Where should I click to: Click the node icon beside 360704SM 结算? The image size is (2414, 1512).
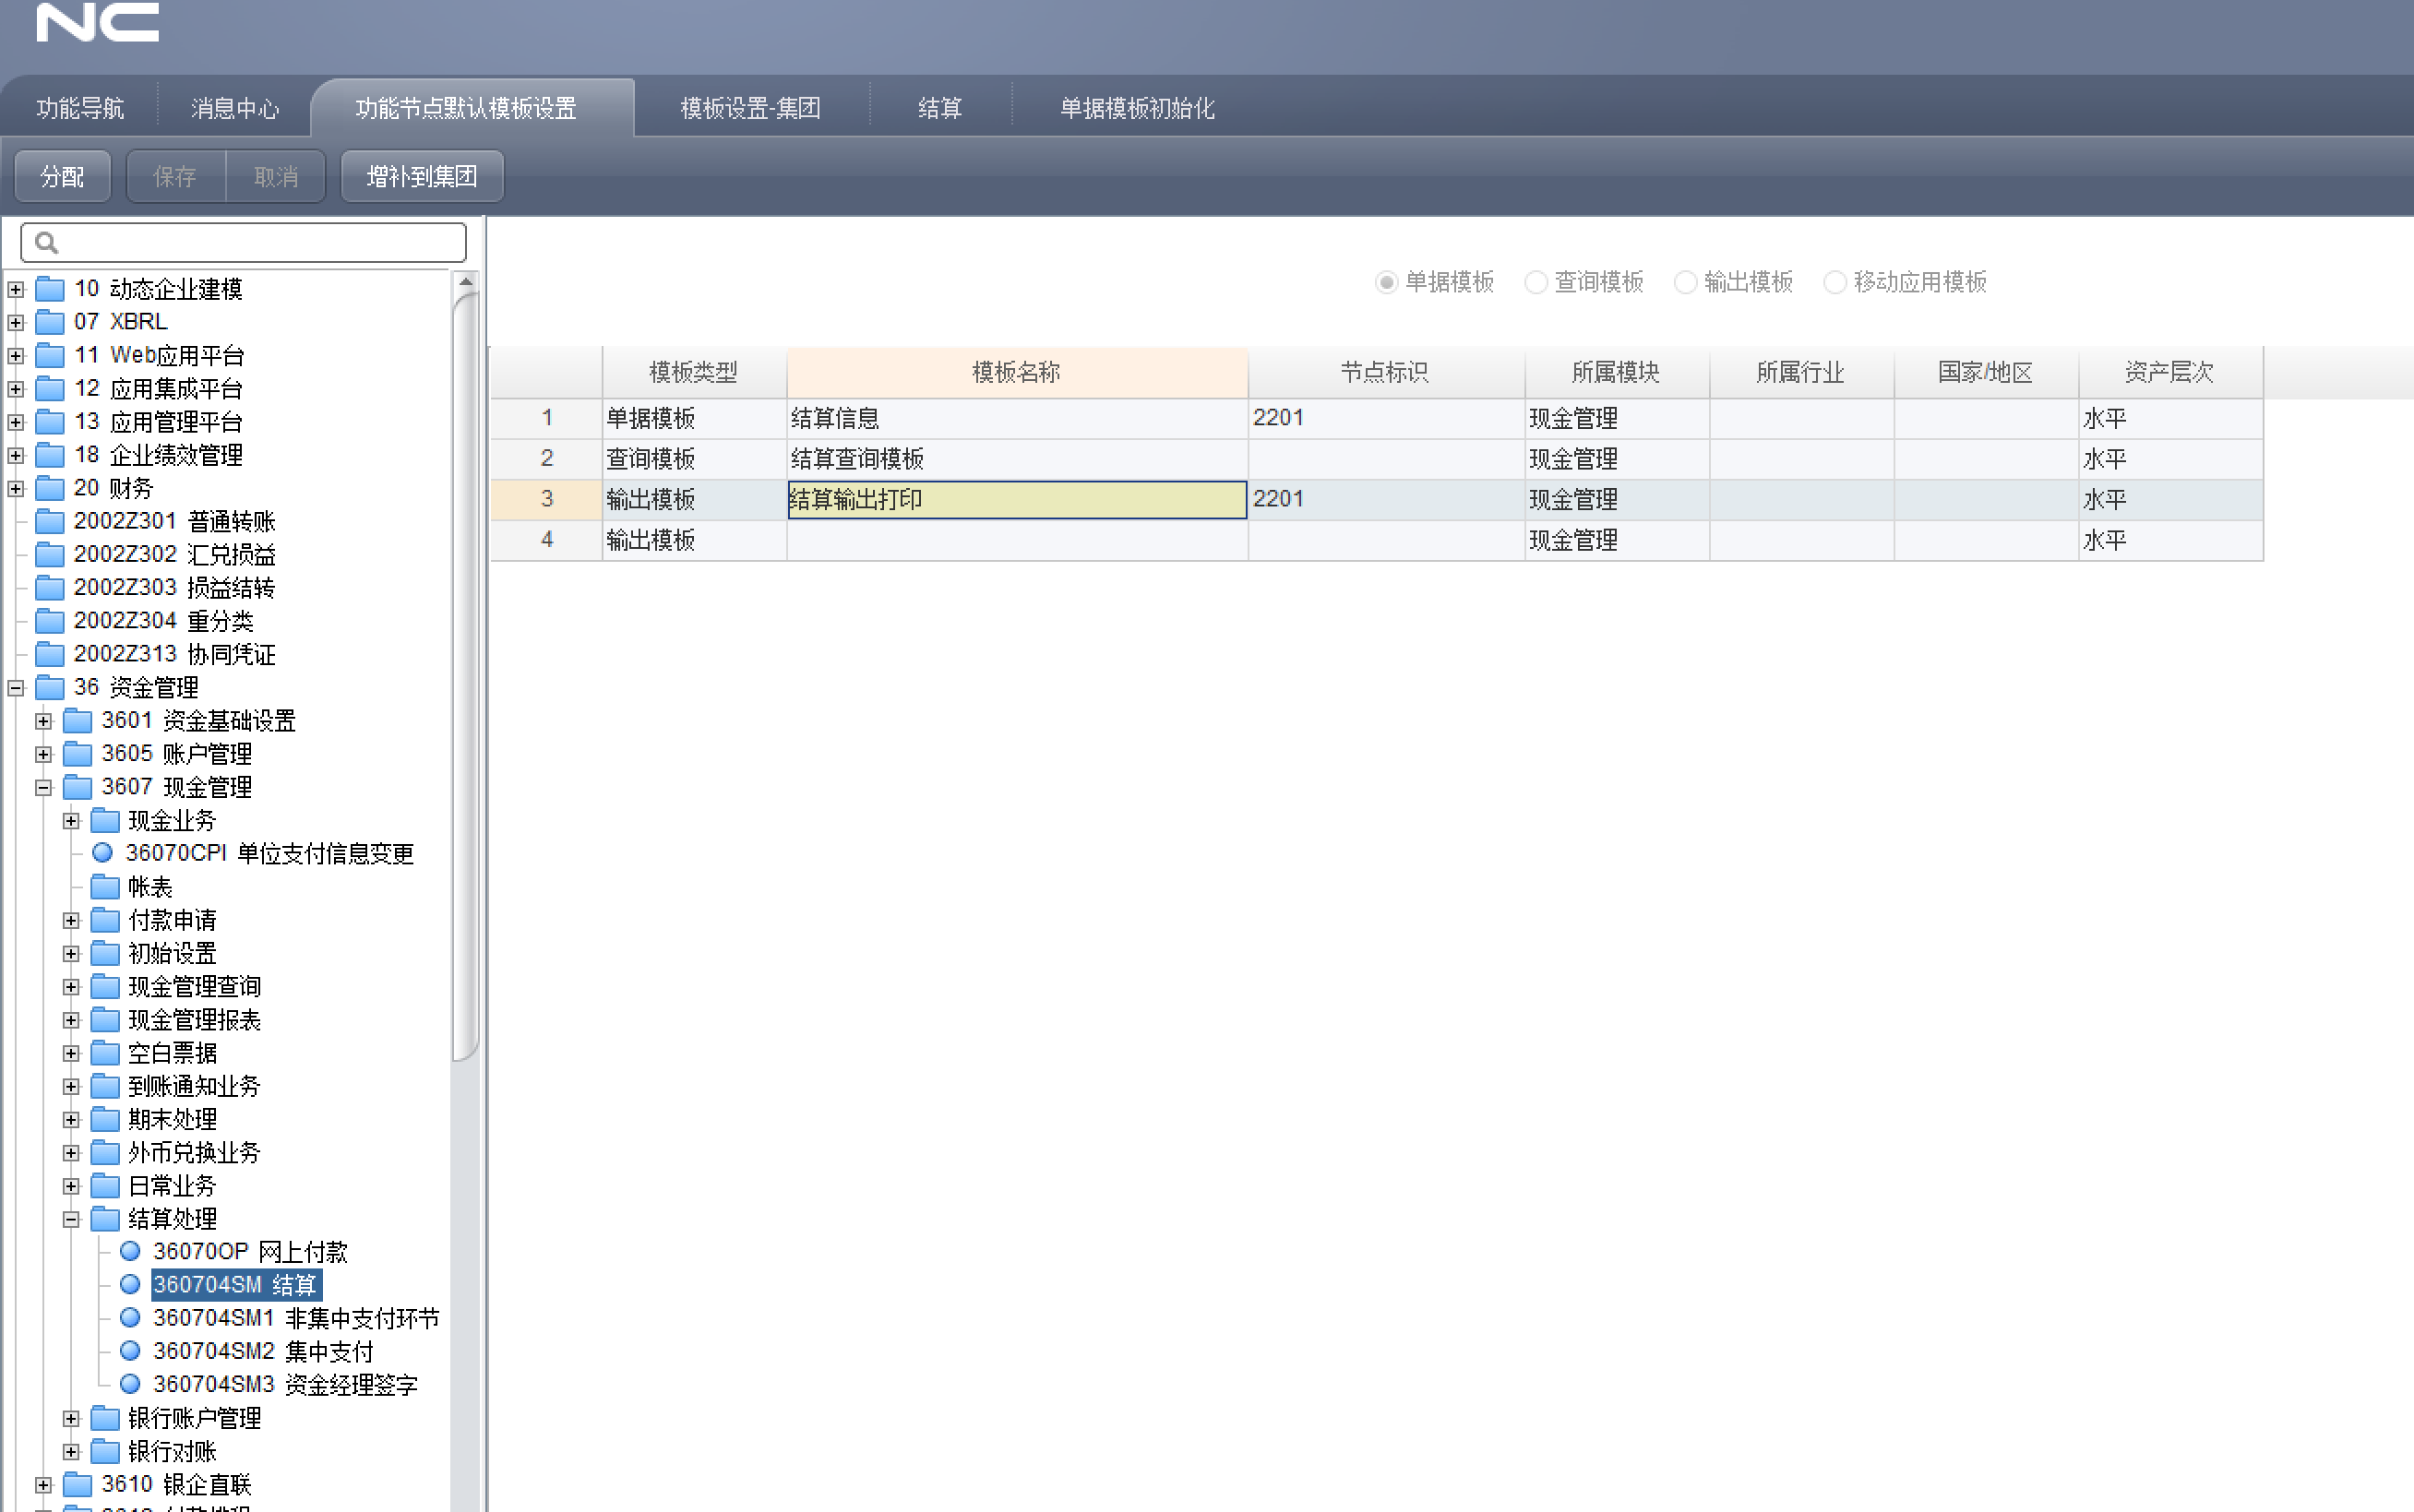click(x=130, y=1284)
